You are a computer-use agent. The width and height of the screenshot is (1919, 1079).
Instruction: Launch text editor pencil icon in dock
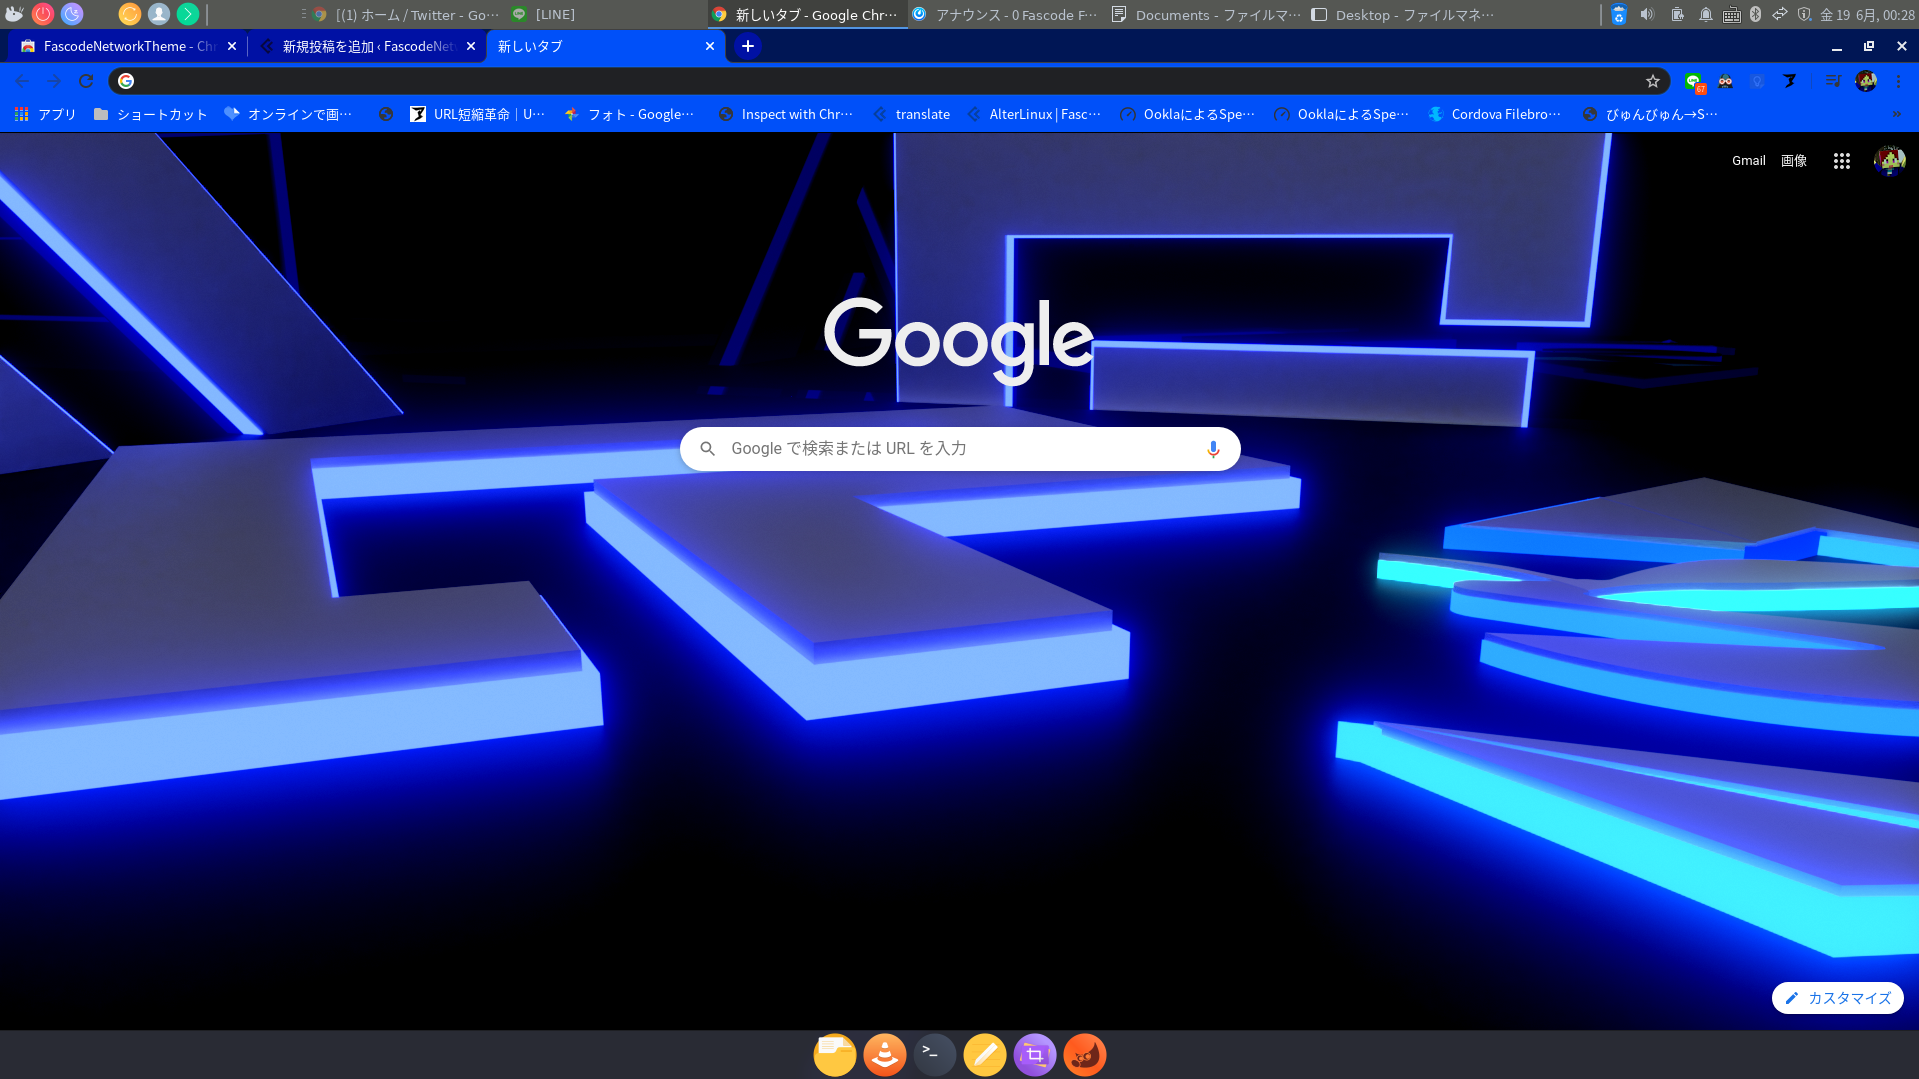(x=985, y=1055)
